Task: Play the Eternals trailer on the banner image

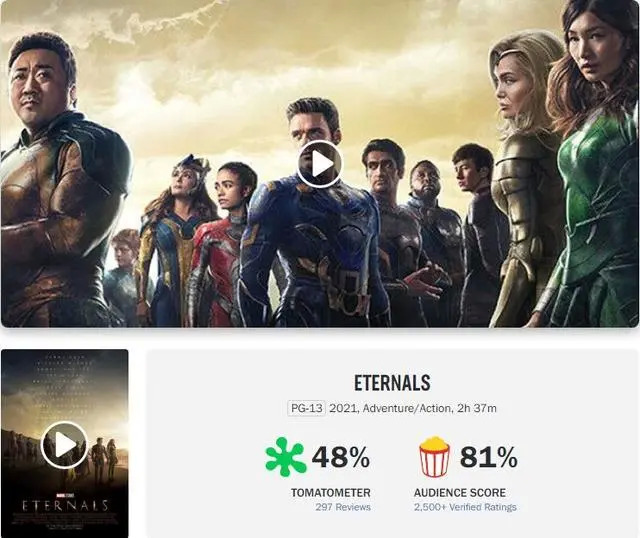Action: 320,164
